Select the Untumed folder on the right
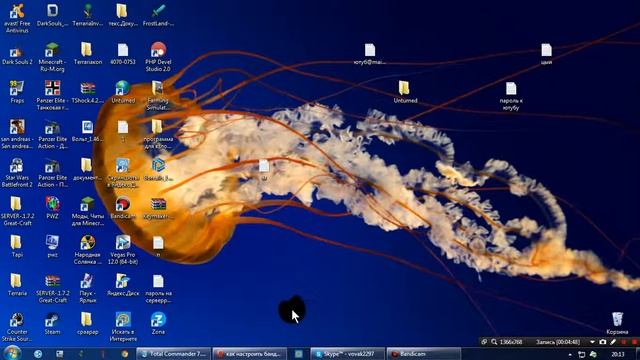Screen dimensions: 640x360 point(405,92)
